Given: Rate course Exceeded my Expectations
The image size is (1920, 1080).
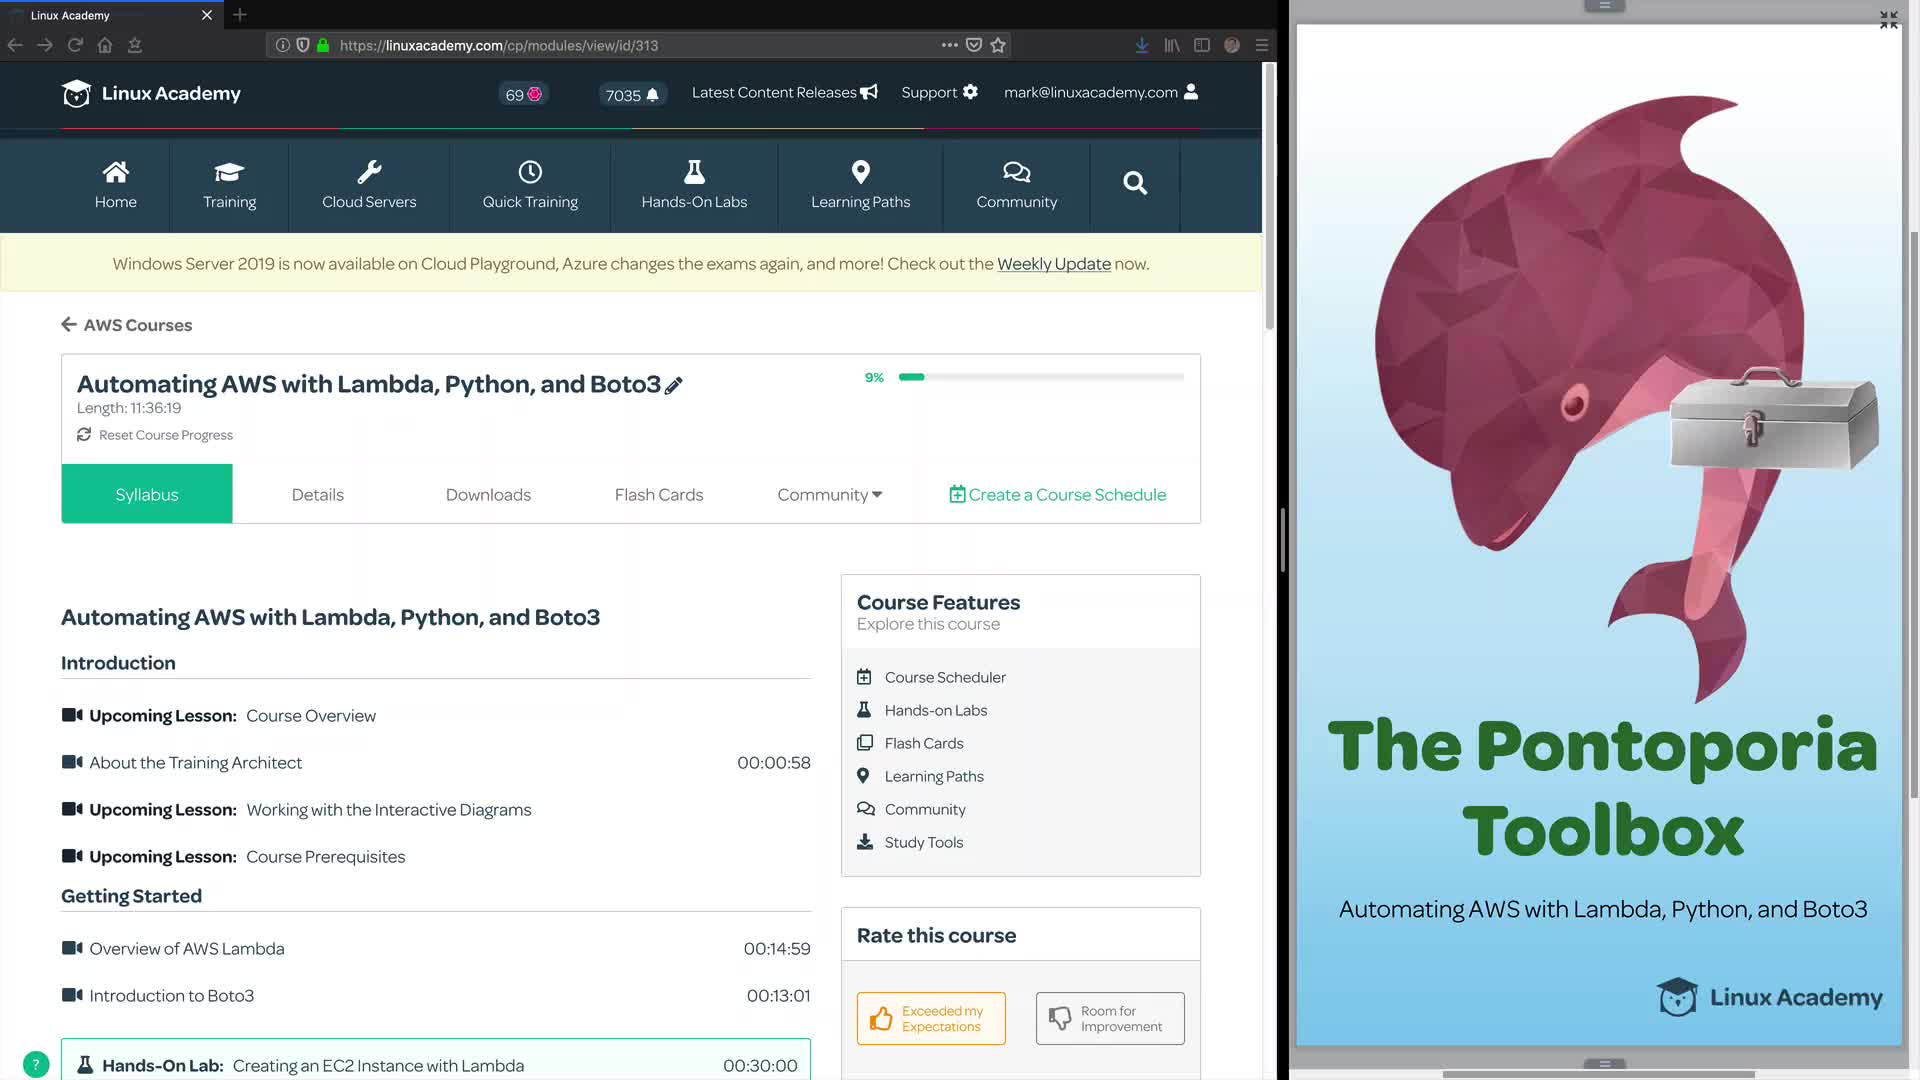Looking at the screenshot, I should [x=930, y=1018].
